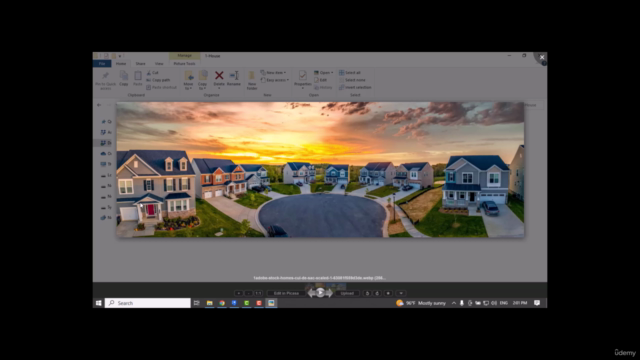Open the Windows notification center
The height and width of the screenshot is (360, 640).
537,303
